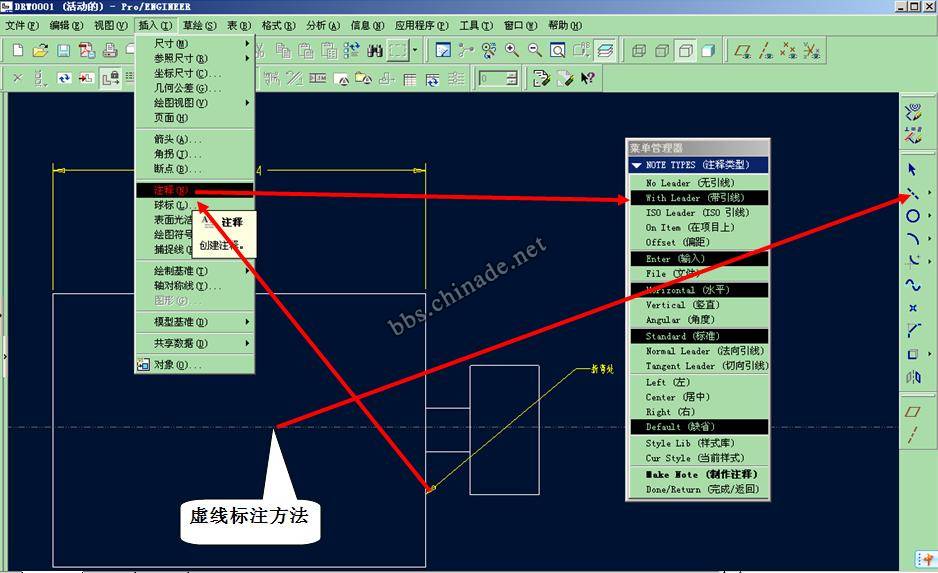Click the repaint screen icon
Viewport: 938px width, 573px height.
click(443, 50)
